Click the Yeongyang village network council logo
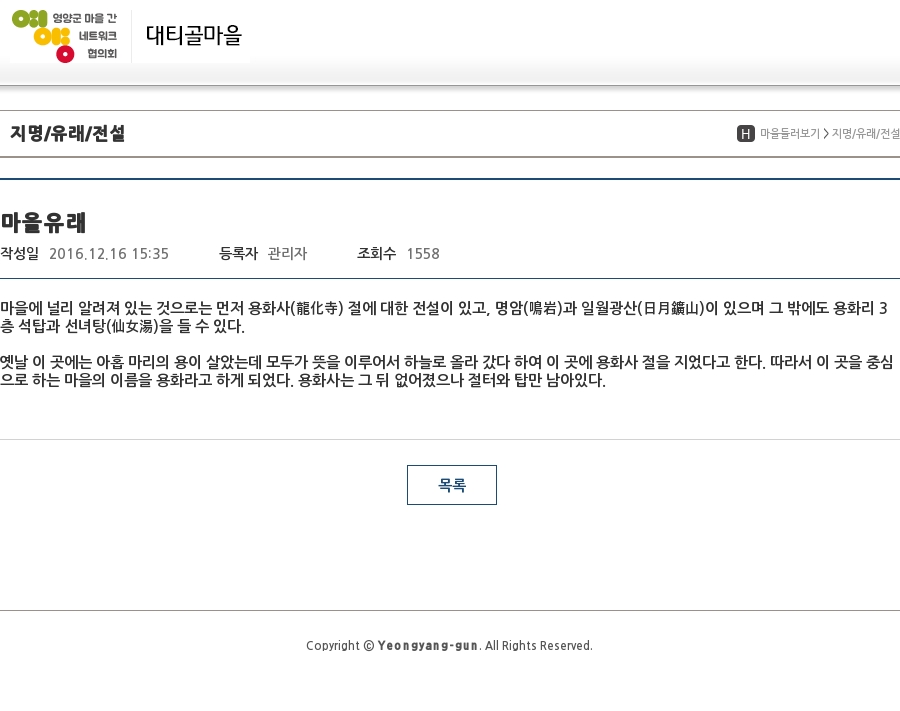This screenshot has width=900, height=711. coord(65,36)
